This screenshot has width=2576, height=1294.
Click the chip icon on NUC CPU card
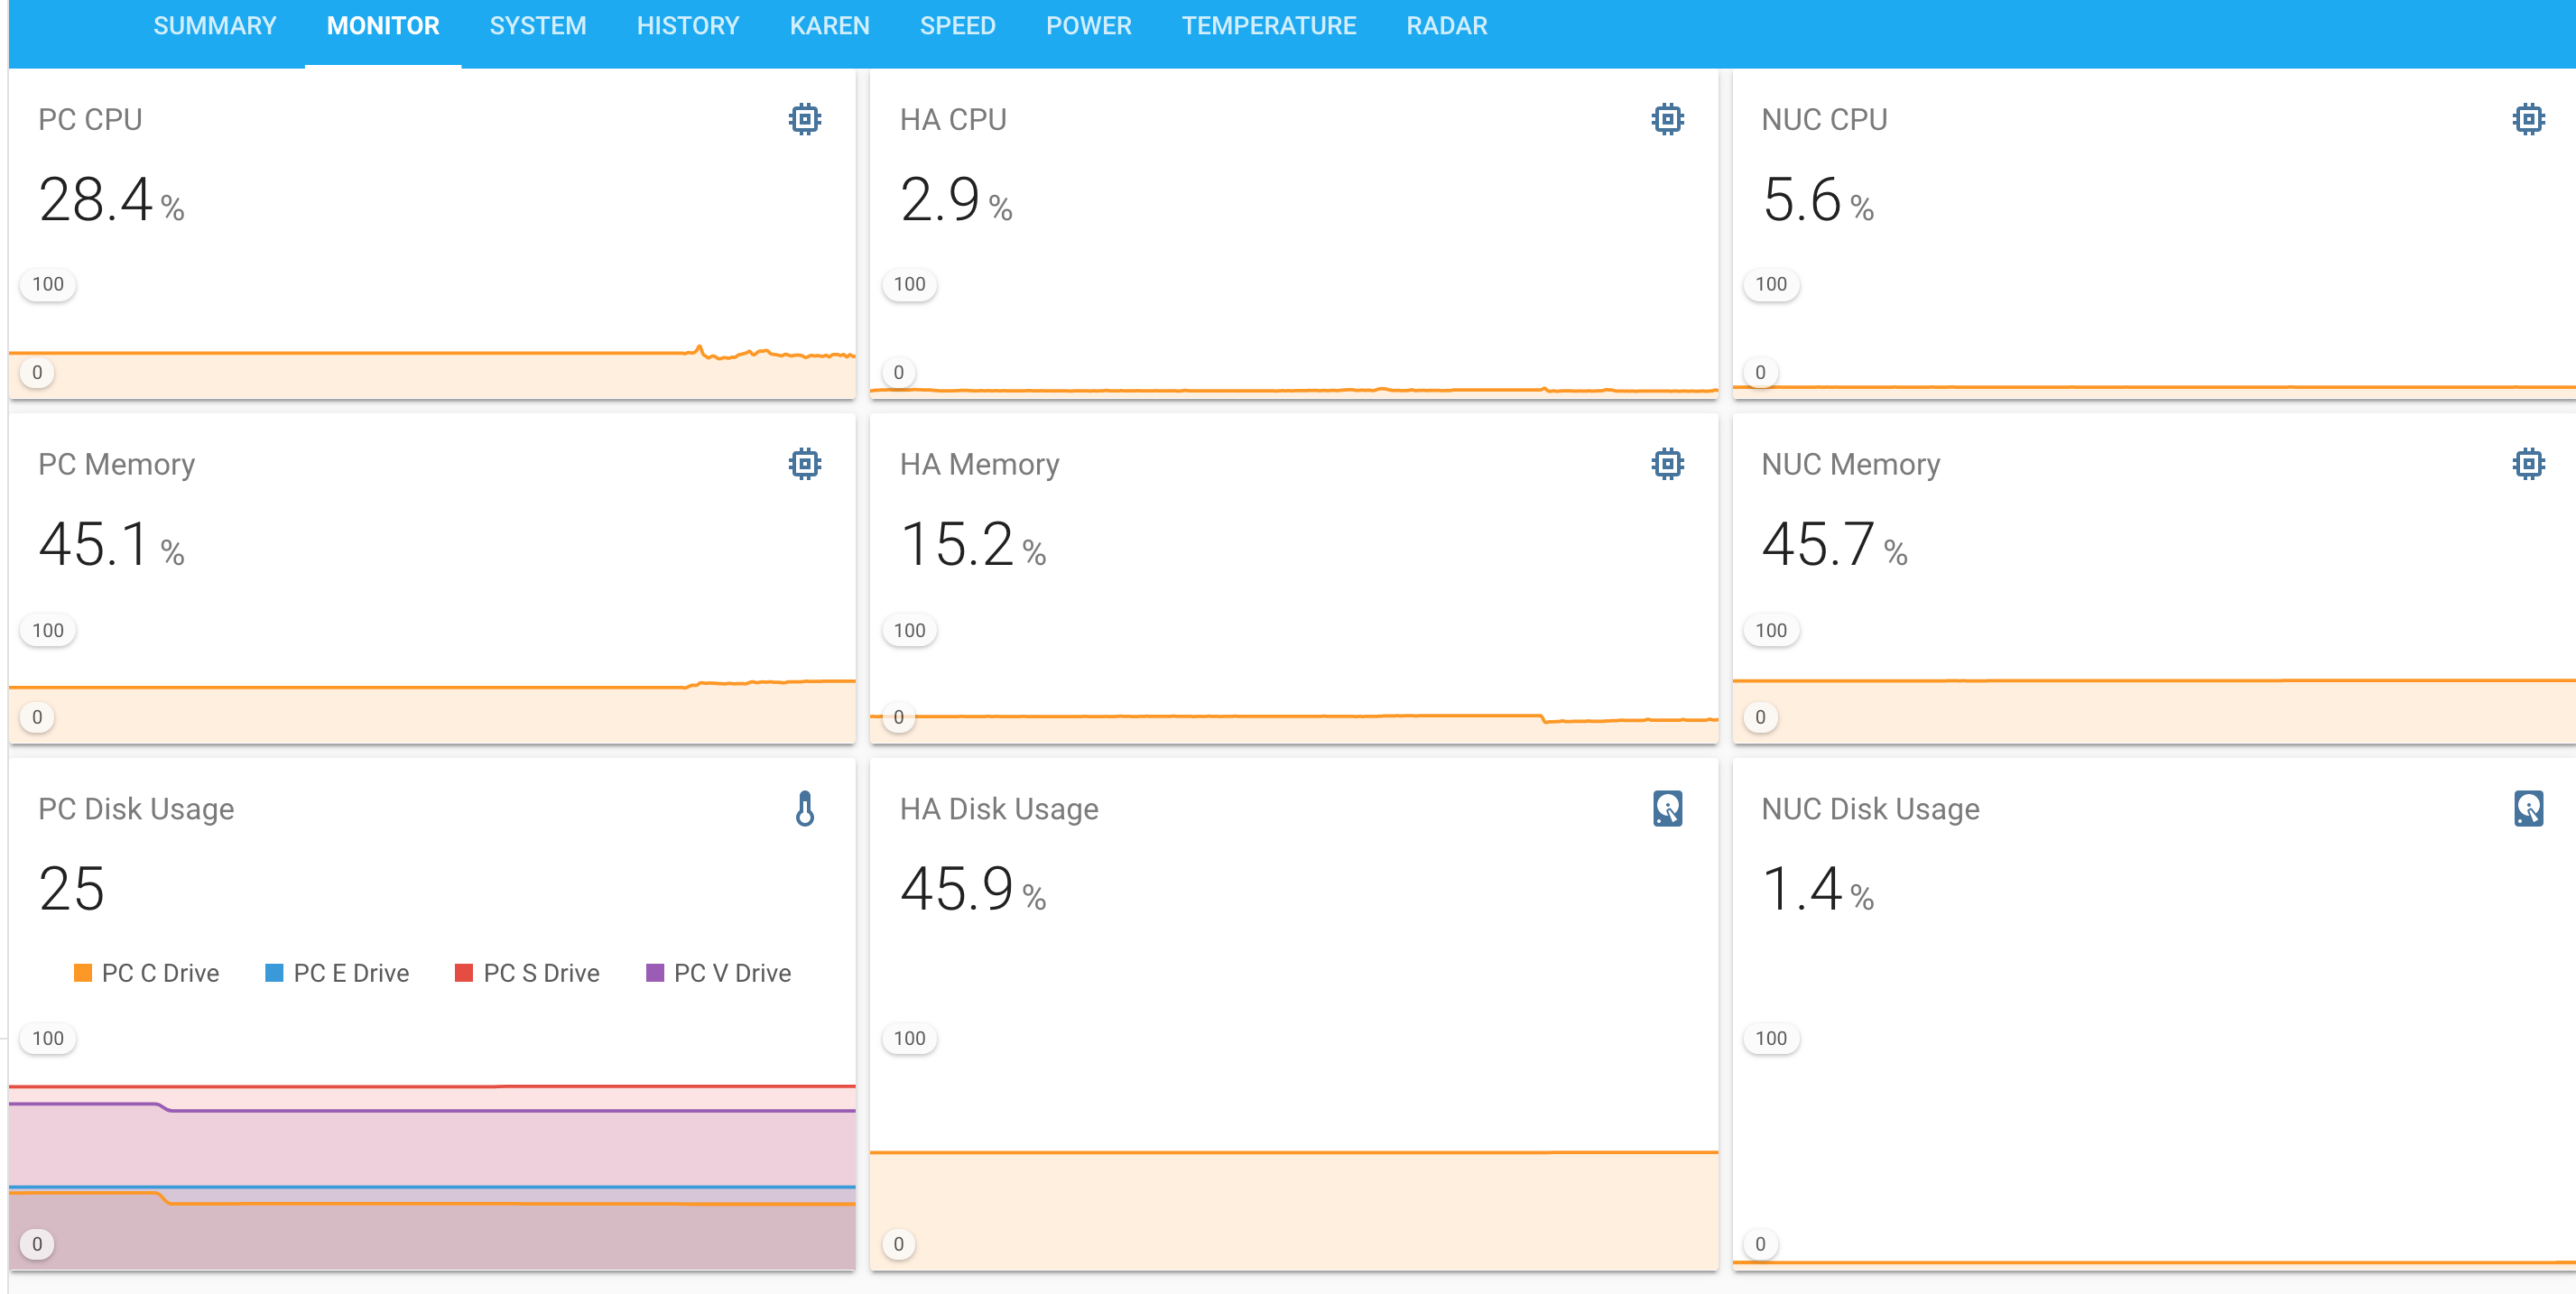2529,117
